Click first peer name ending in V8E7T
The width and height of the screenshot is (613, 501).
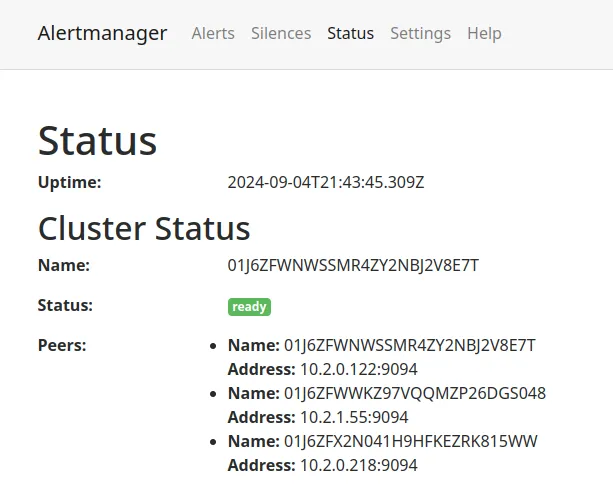pos(410,346)
